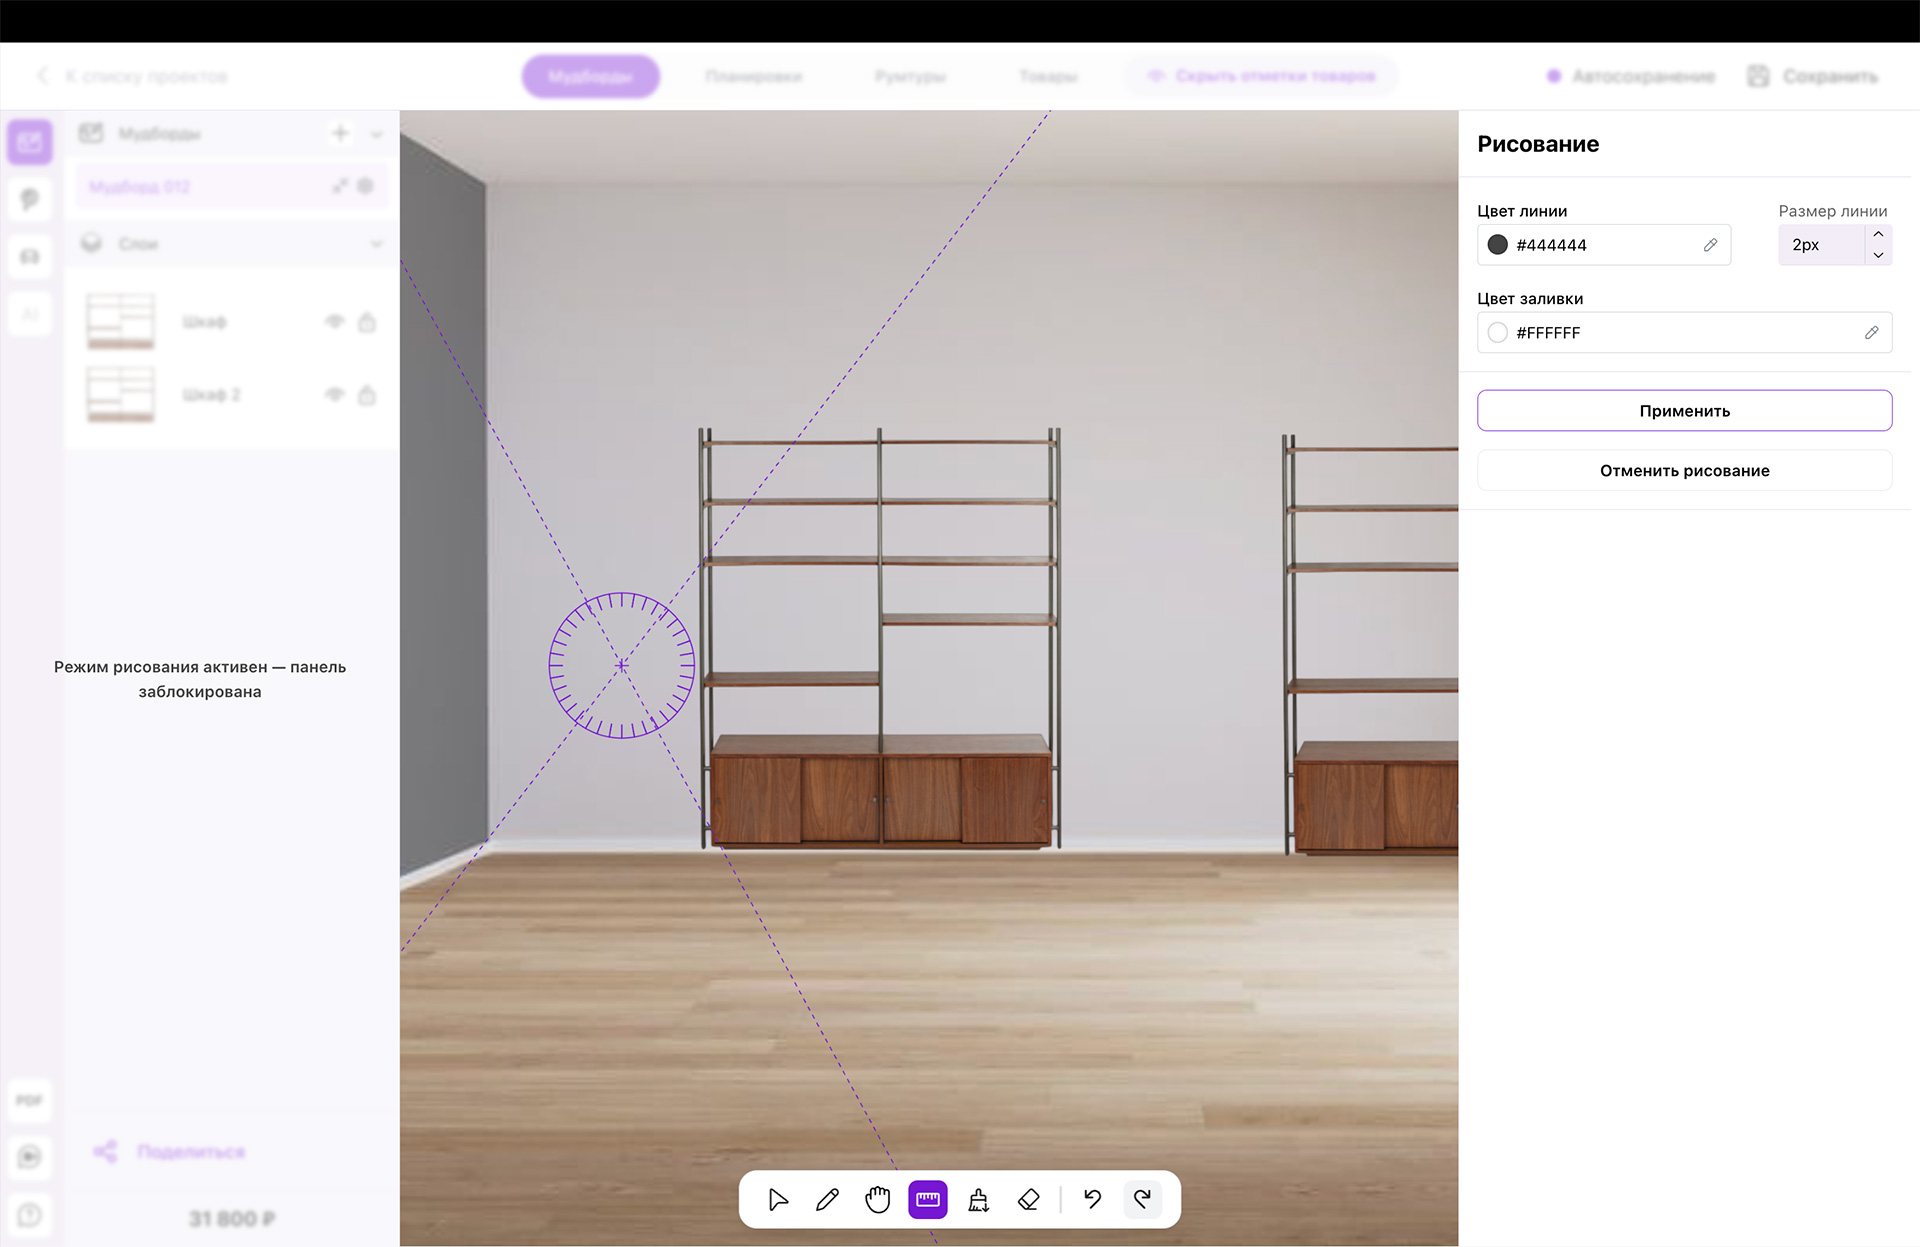This screenshot has width=1920, height=1247.
Task: Redo the last undone action
Action: click(1143, 1199)
